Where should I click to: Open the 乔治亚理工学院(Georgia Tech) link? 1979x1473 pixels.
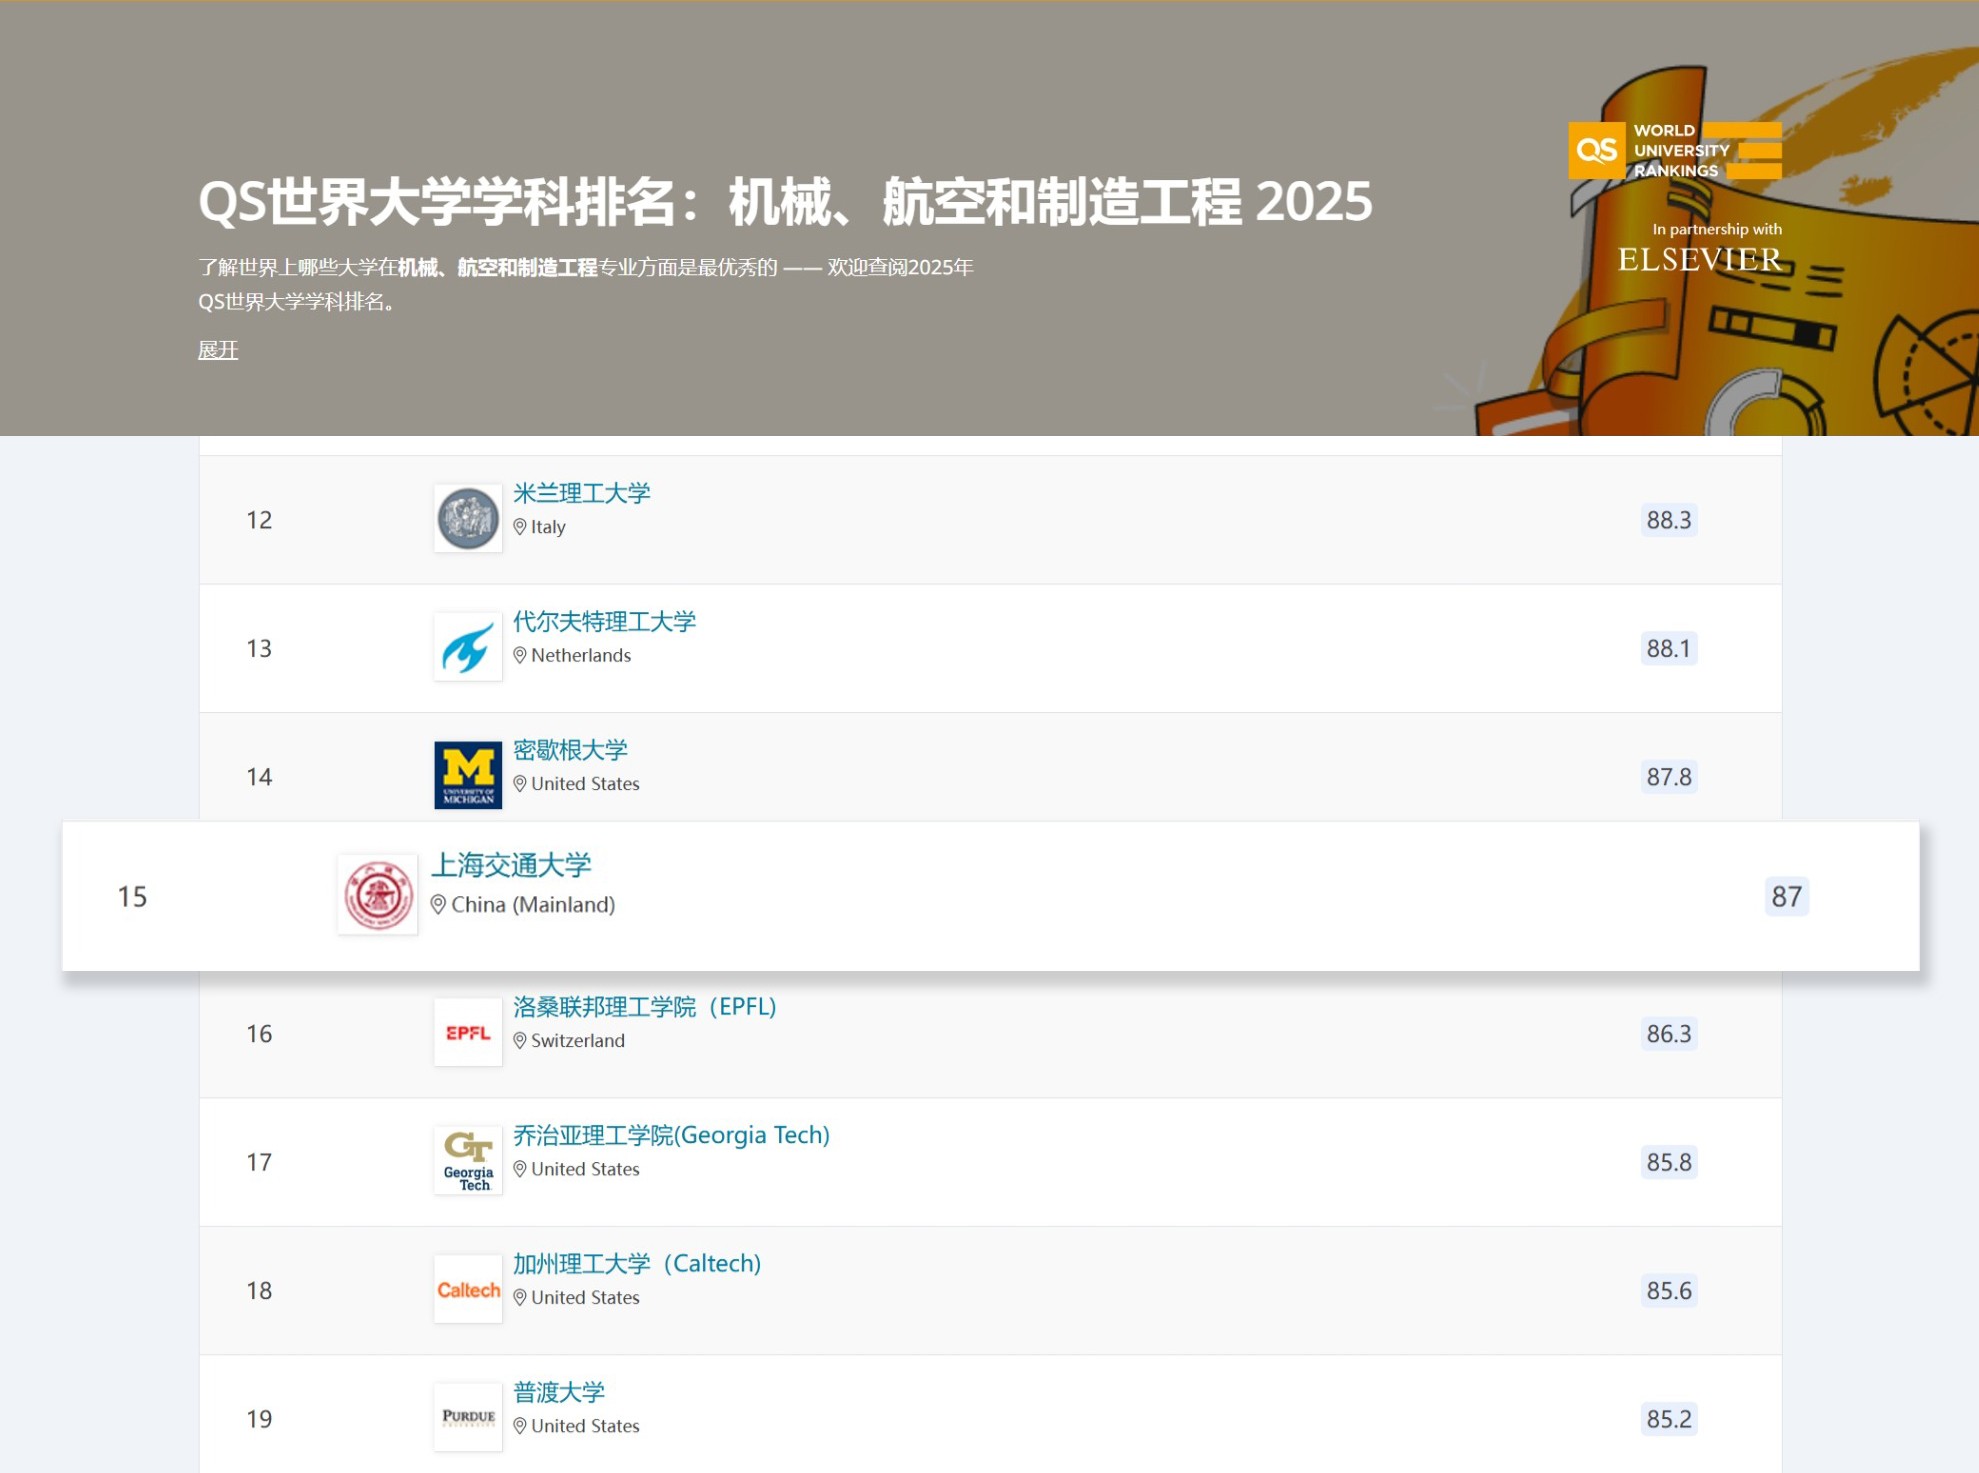(x=670, y=1135)
